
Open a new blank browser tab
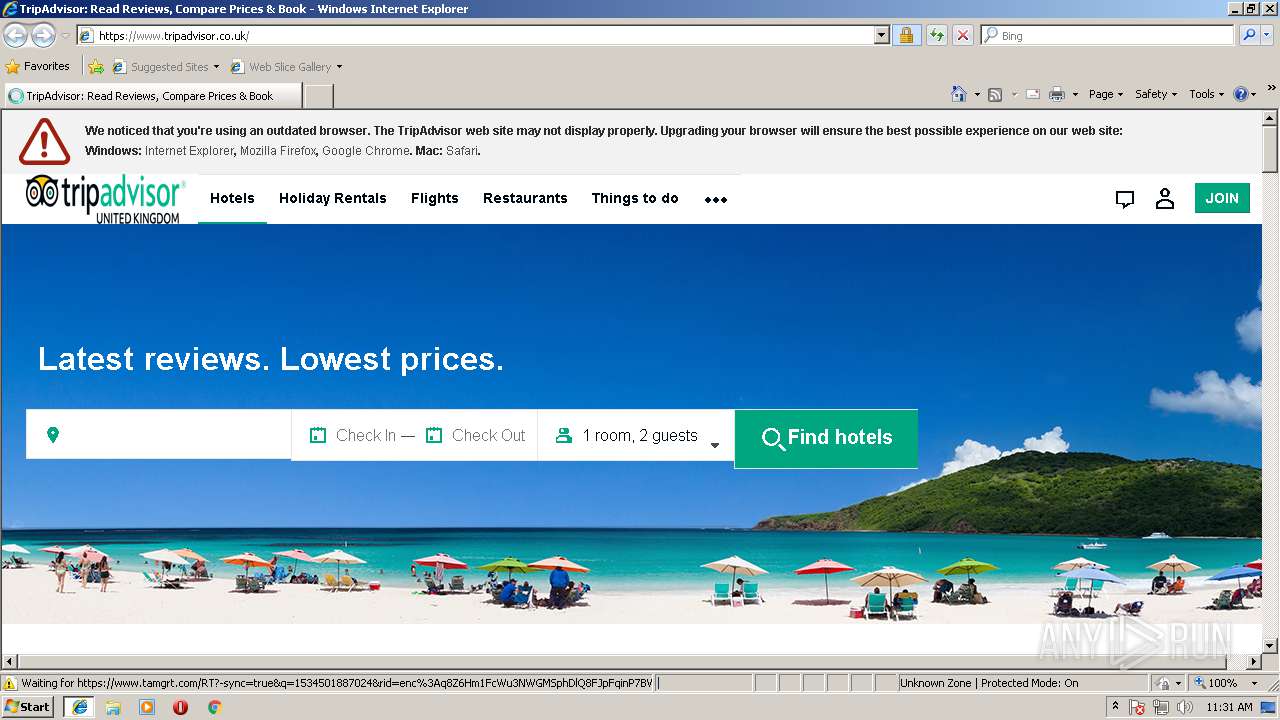[x=318, y=96]
